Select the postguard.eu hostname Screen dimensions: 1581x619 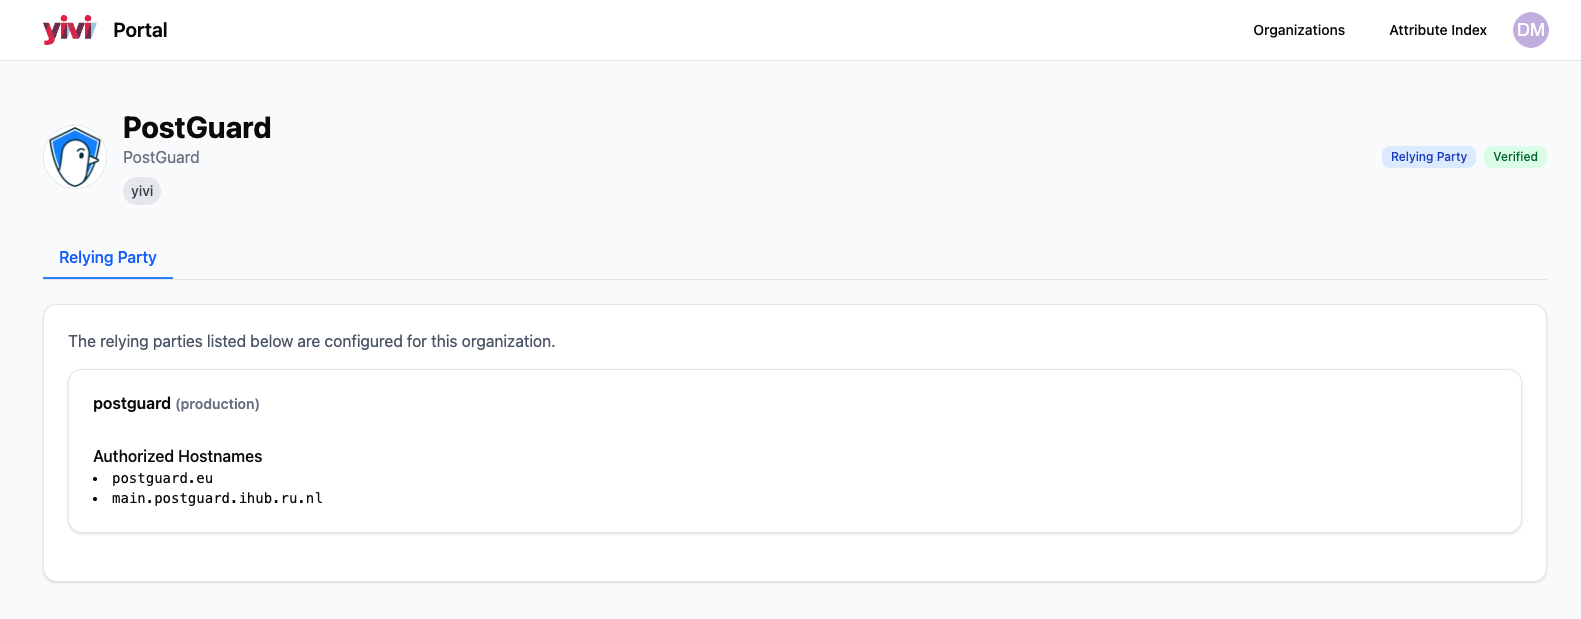click(x=162, y=478)
